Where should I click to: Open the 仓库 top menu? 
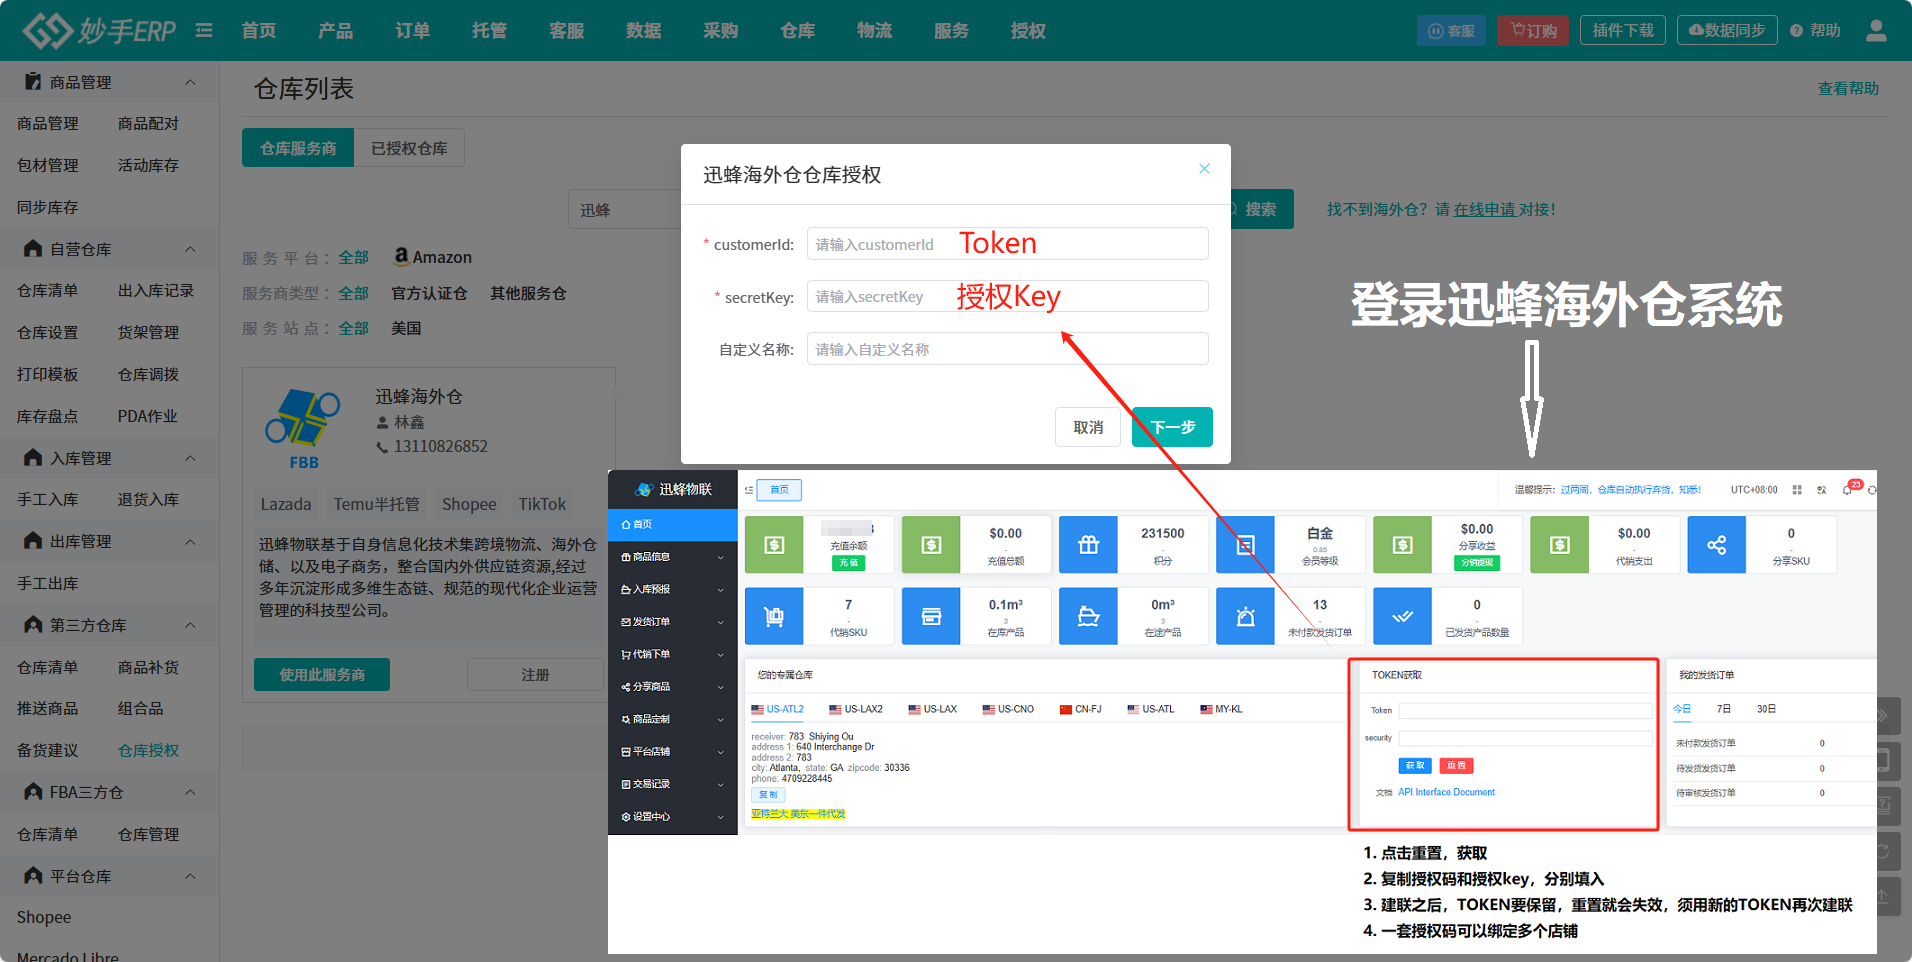tap(798, 31)
